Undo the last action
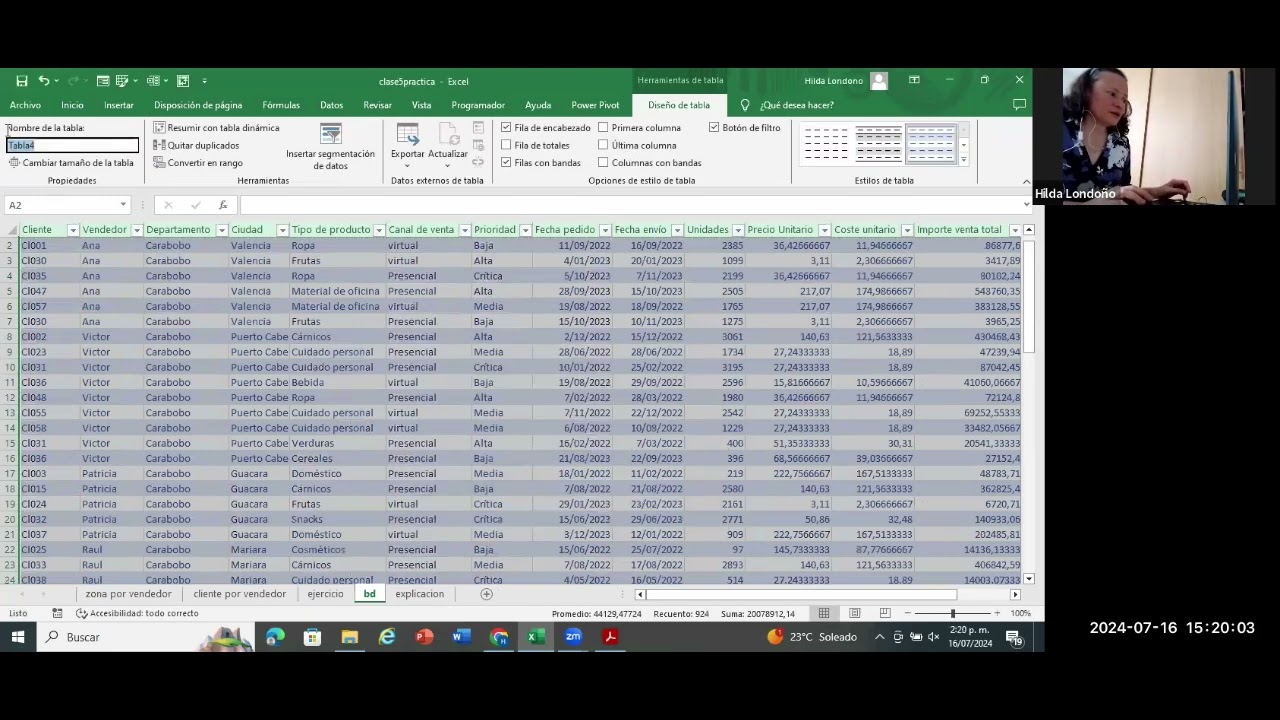Image resolution: width=1280 pixels, height=720 pixels. (x=43, y=81)
